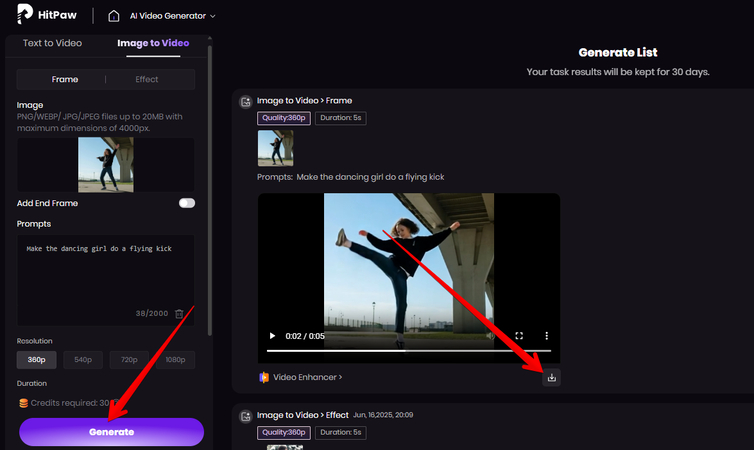The image size is (754, 450).
Task: Play the generated flying kick video
Action: pos(272,336)
